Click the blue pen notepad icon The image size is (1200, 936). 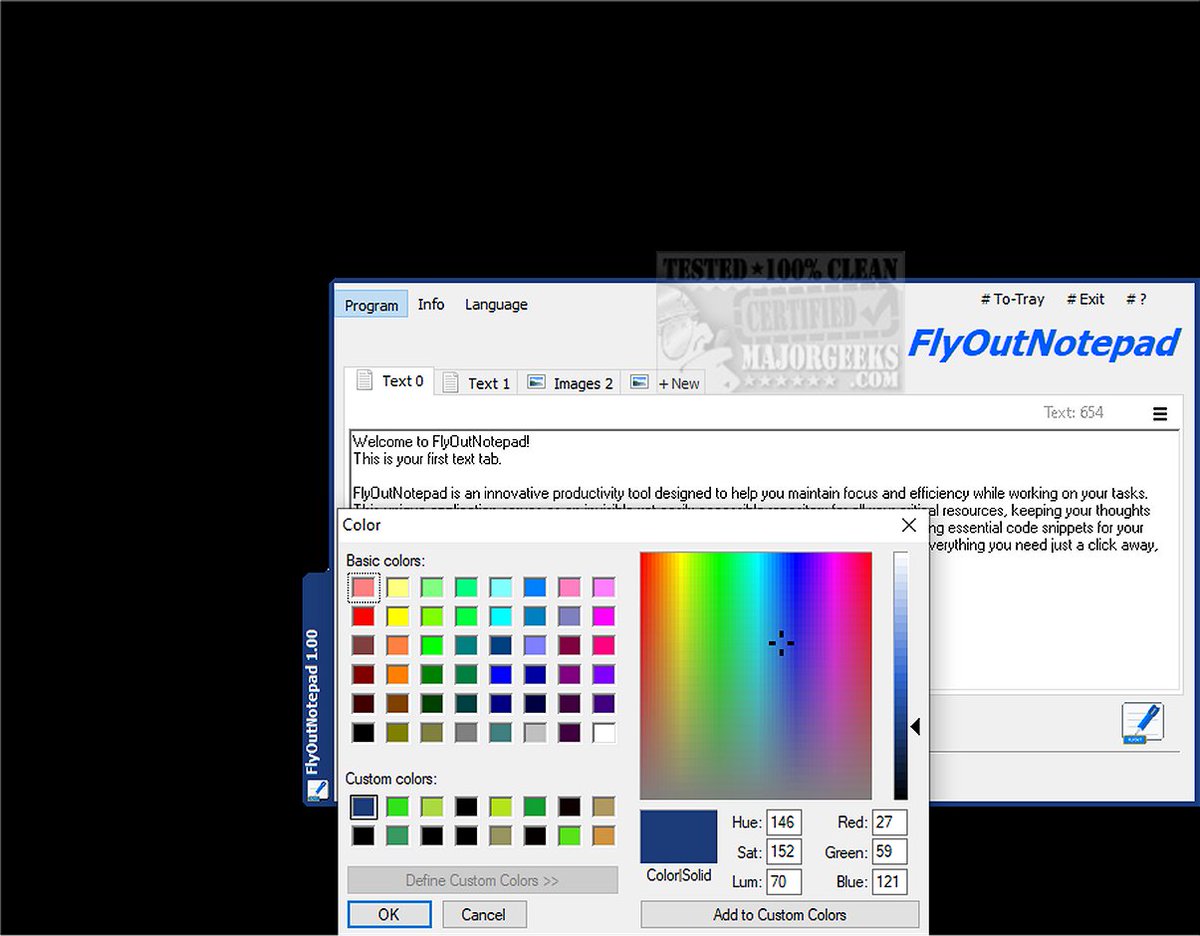[1142, 723]
